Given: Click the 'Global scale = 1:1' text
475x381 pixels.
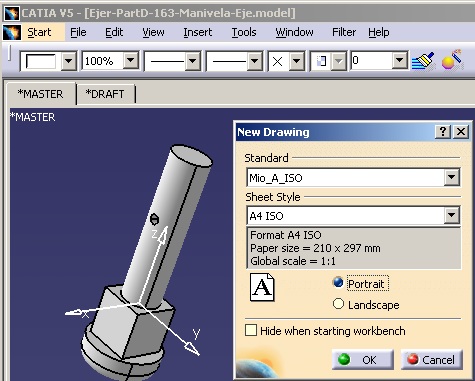Looking at the screenshot, I should [293, 261].
